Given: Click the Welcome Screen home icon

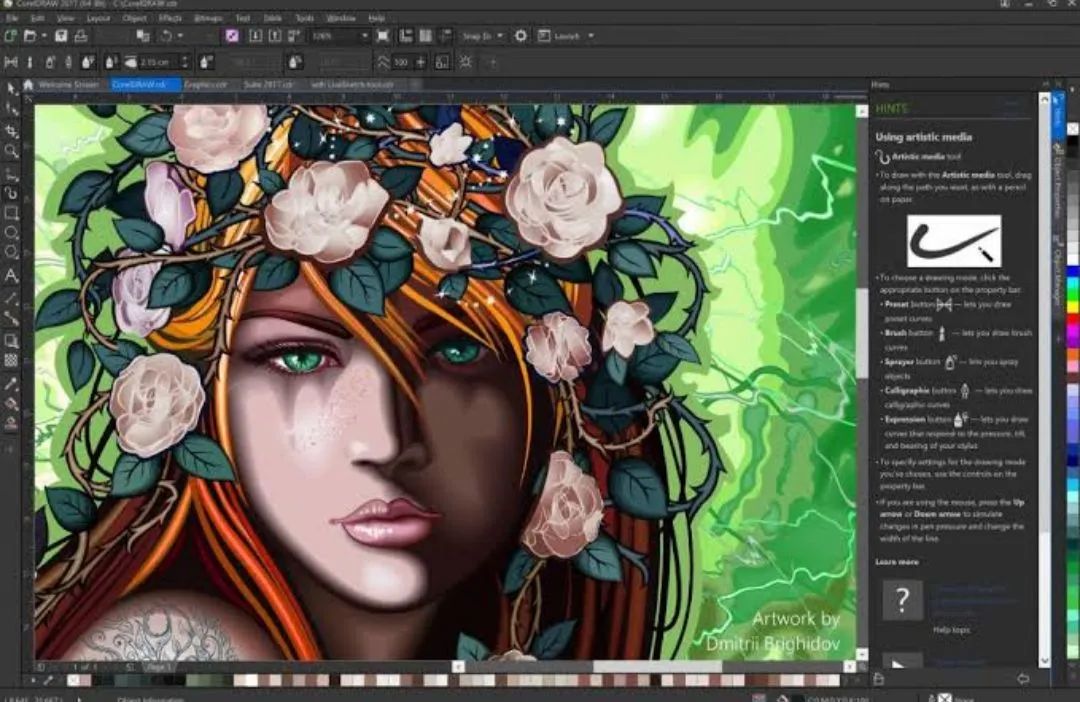Looking at the screenshot, I should click(x=28, y=85).
